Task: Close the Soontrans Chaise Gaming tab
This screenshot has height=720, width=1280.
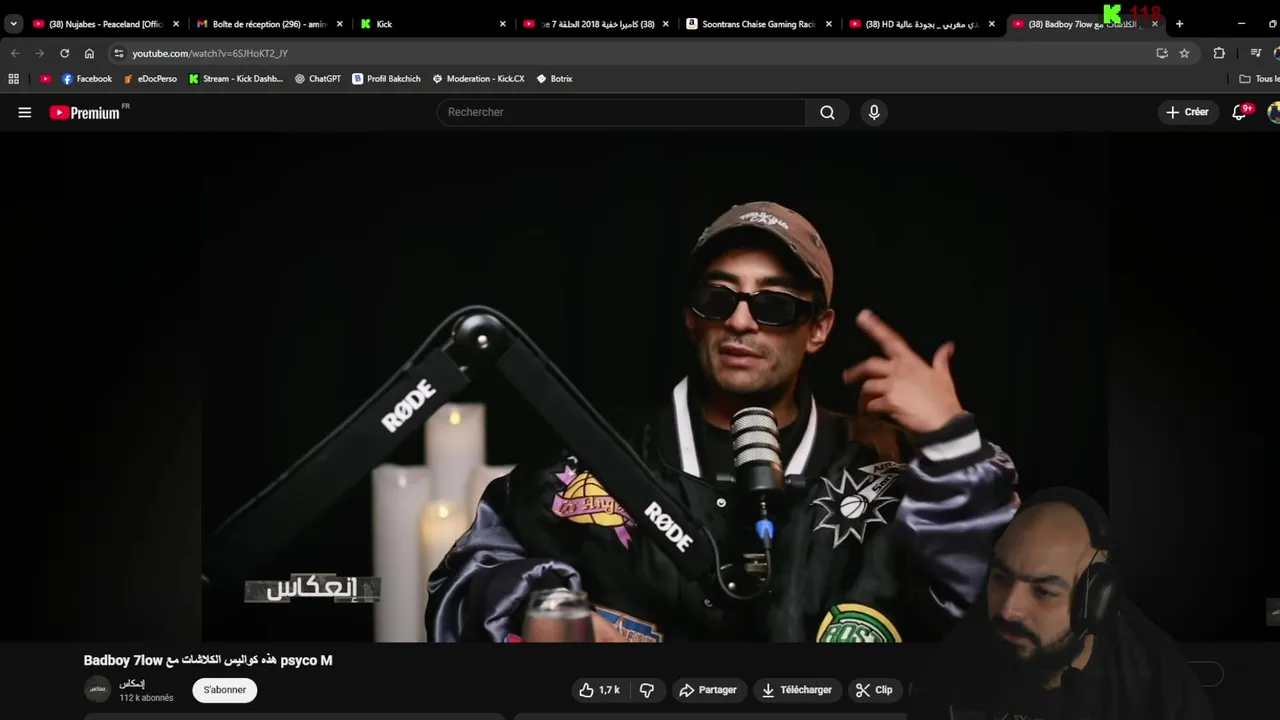Action: point(829,24)
